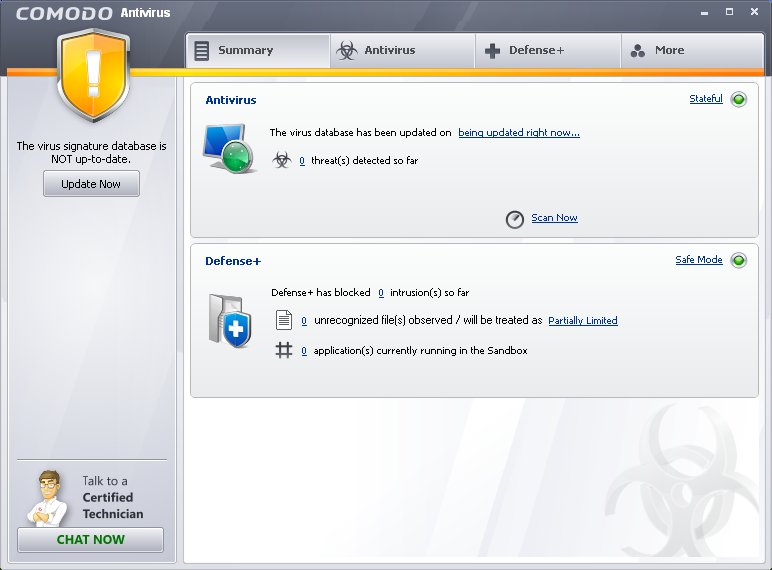The image size is (772, 570).
Task: Click the Stateful link
Action: coord(706,98)
